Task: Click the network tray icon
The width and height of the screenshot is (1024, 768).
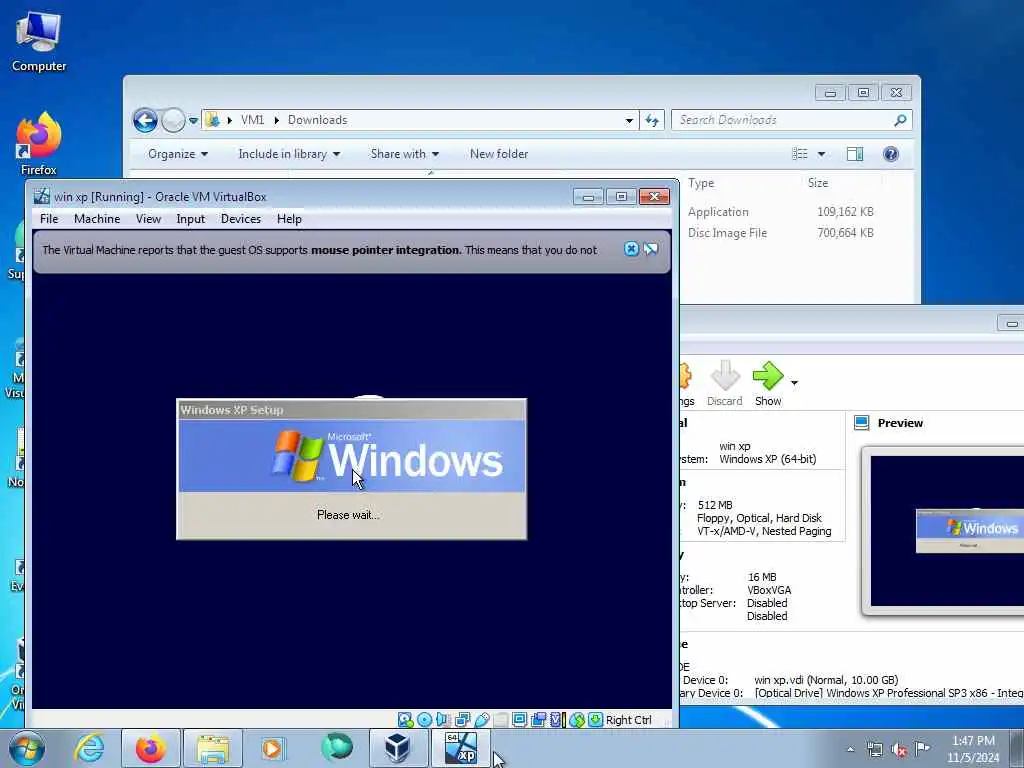Action: [x=874, y=749]
